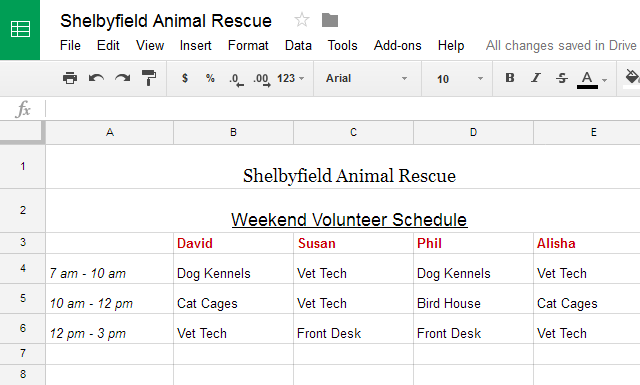Expand the 123 more formats dropdown
Image resolution: width=640 pixels, height=385 pixels.
point(291,78)
